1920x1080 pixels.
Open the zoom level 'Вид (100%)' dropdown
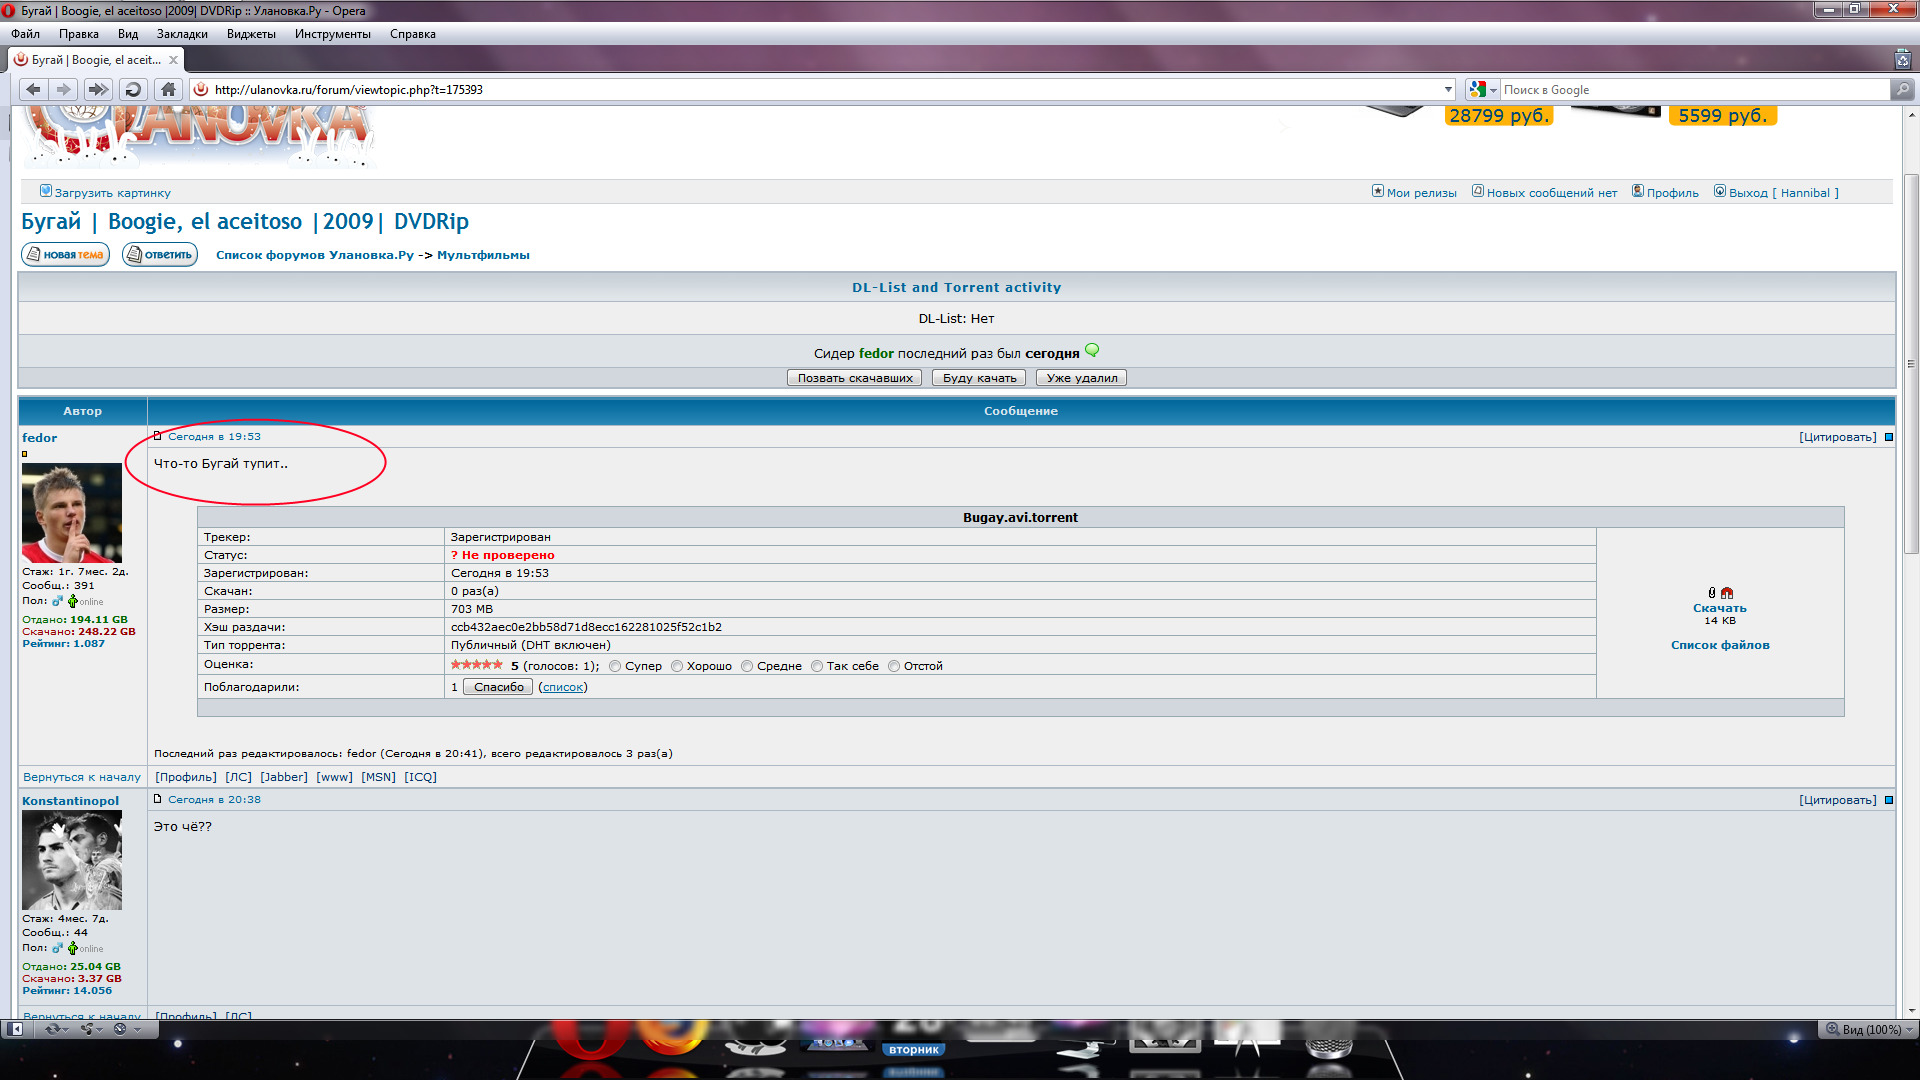pos(1868,1029)
